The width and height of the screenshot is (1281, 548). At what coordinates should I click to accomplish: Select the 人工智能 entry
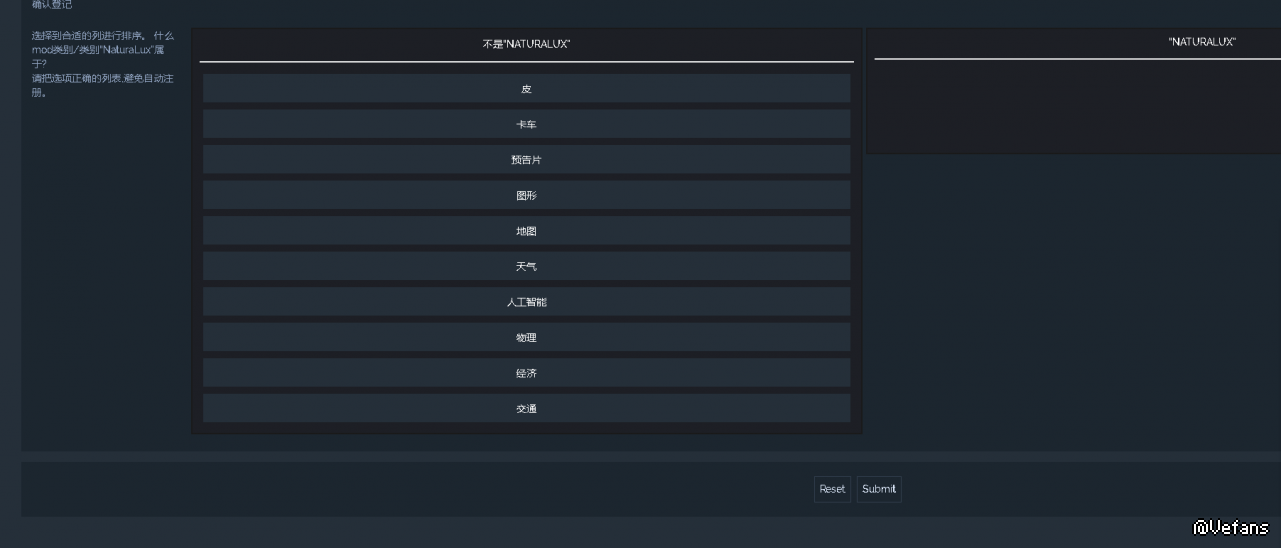coord(526,302)
